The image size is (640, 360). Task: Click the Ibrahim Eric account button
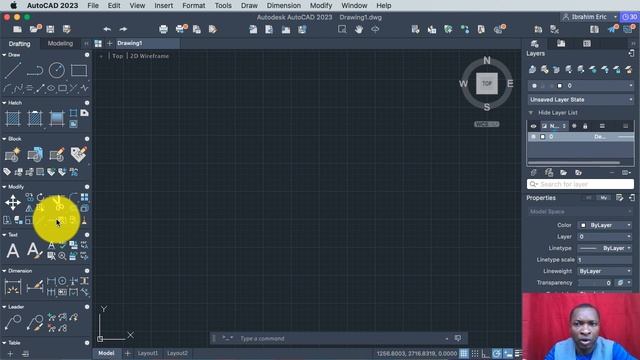pos(589,17)
